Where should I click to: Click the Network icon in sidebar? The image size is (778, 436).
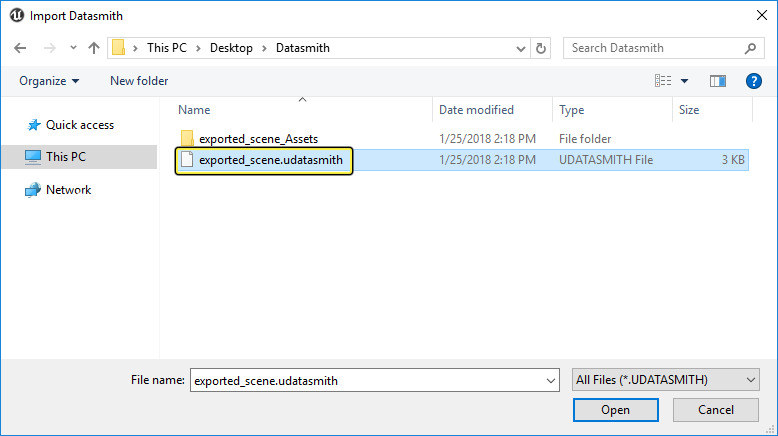33,190
